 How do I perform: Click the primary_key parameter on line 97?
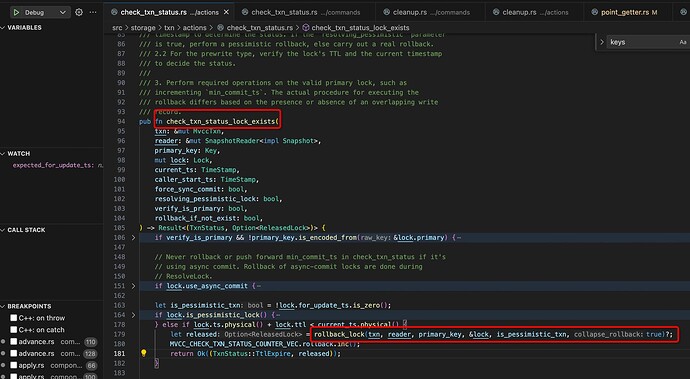coord(177,151)
